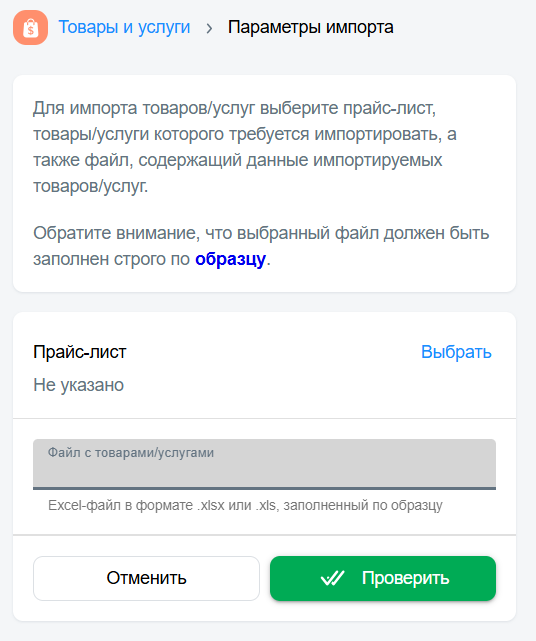Viewport: 536px width, 641px height.
Task: Click the green Проверить button text
Action: pos(406,578)
